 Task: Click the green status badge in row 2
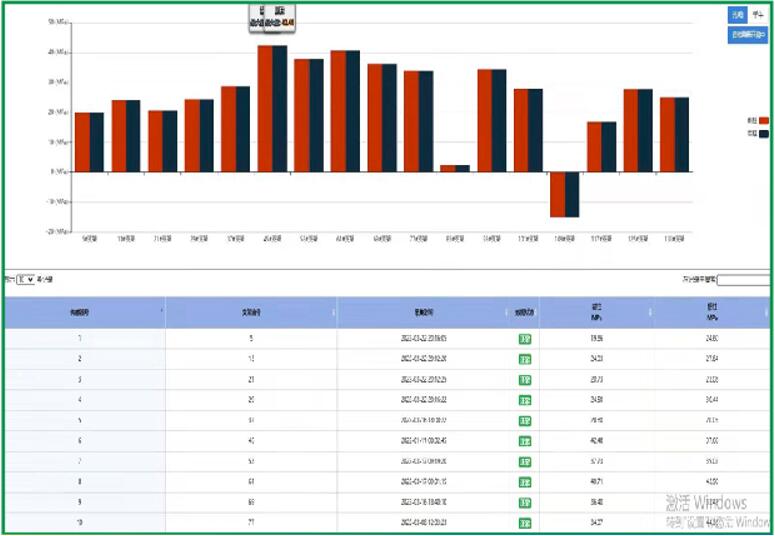(524, 358)
